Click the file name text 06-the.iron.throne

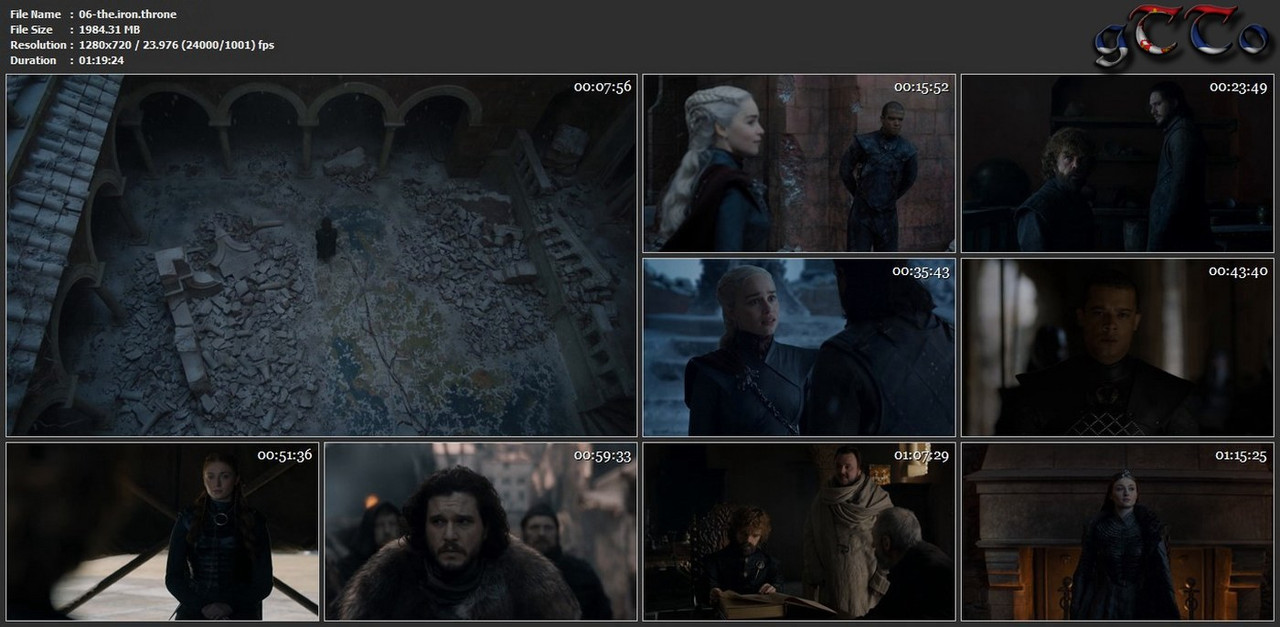point(127,14)
